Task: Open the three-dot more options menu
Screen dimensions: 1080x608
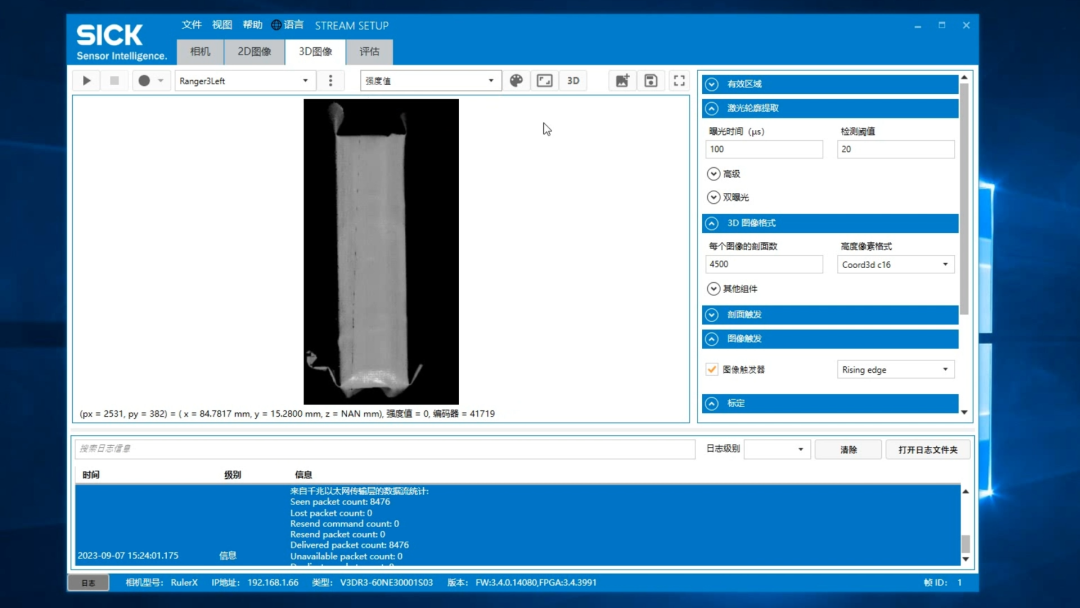Action: pos(331,81)
